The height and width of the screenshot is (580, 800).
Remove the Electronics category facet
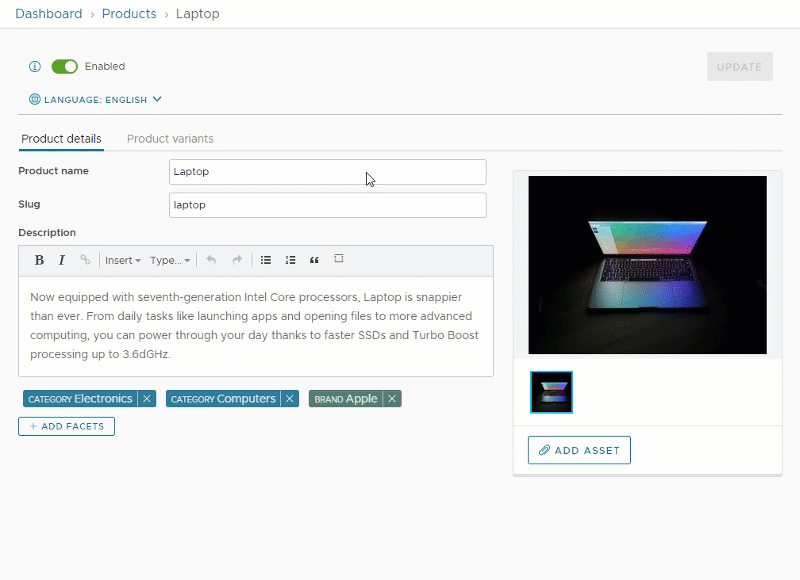[x=147, y=399]
